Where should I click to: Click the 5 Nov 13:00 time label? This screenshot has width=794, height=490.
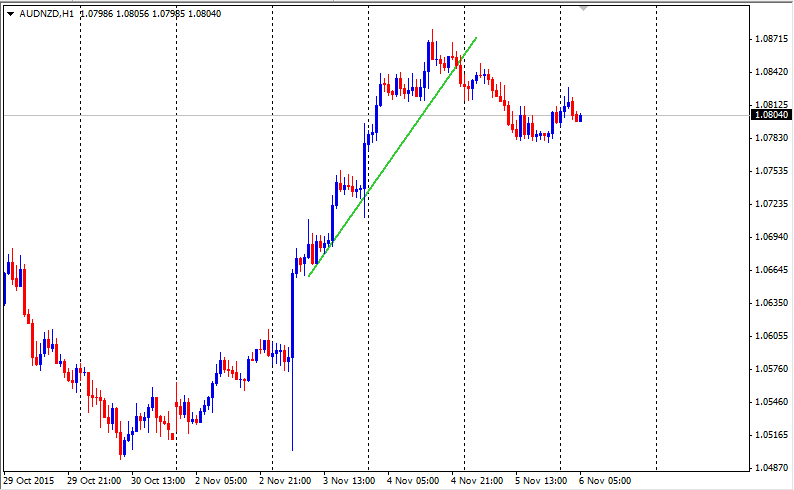(x=541, y=480)
